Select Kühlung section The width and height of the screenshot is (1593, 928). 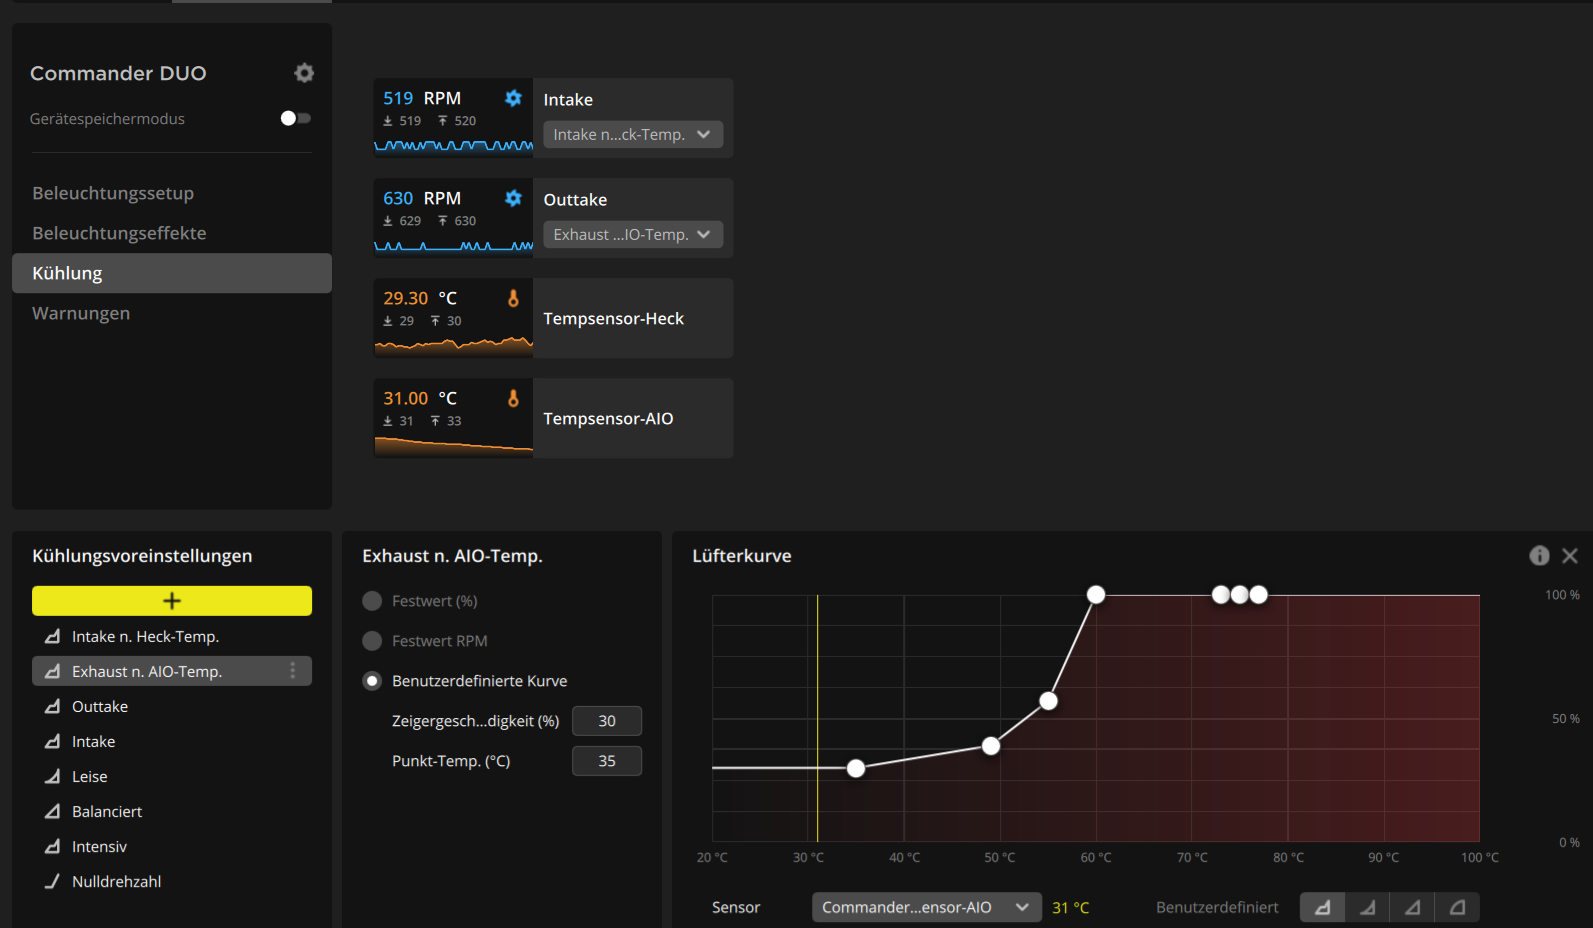coord(172,273)
